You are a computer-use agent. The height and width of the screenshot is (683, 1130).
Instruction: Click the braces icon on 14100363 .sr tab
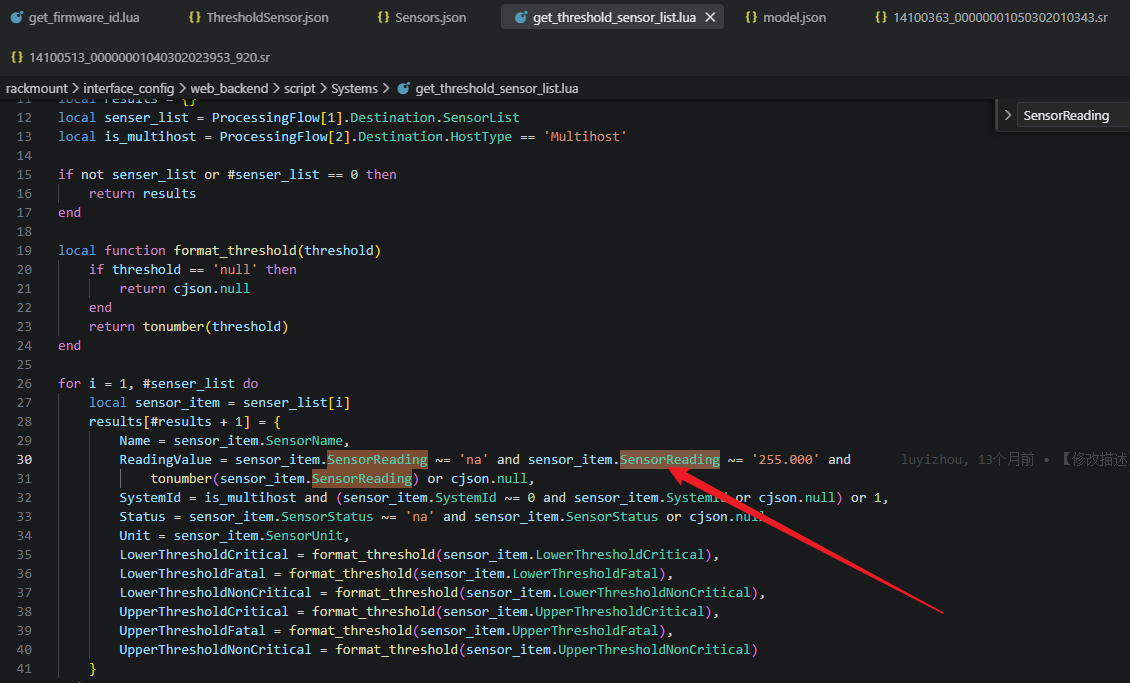[881, 17]
